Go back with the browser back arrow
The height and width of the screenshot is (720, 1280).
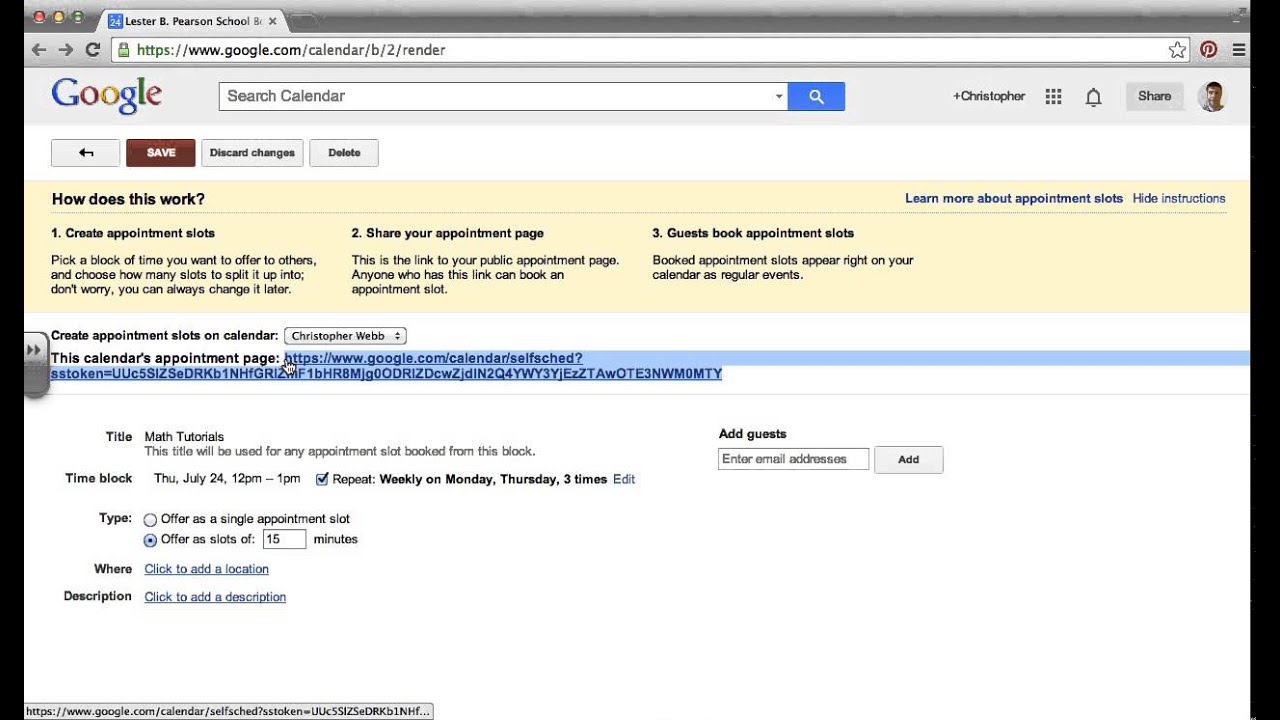click(x=39, y=50)
